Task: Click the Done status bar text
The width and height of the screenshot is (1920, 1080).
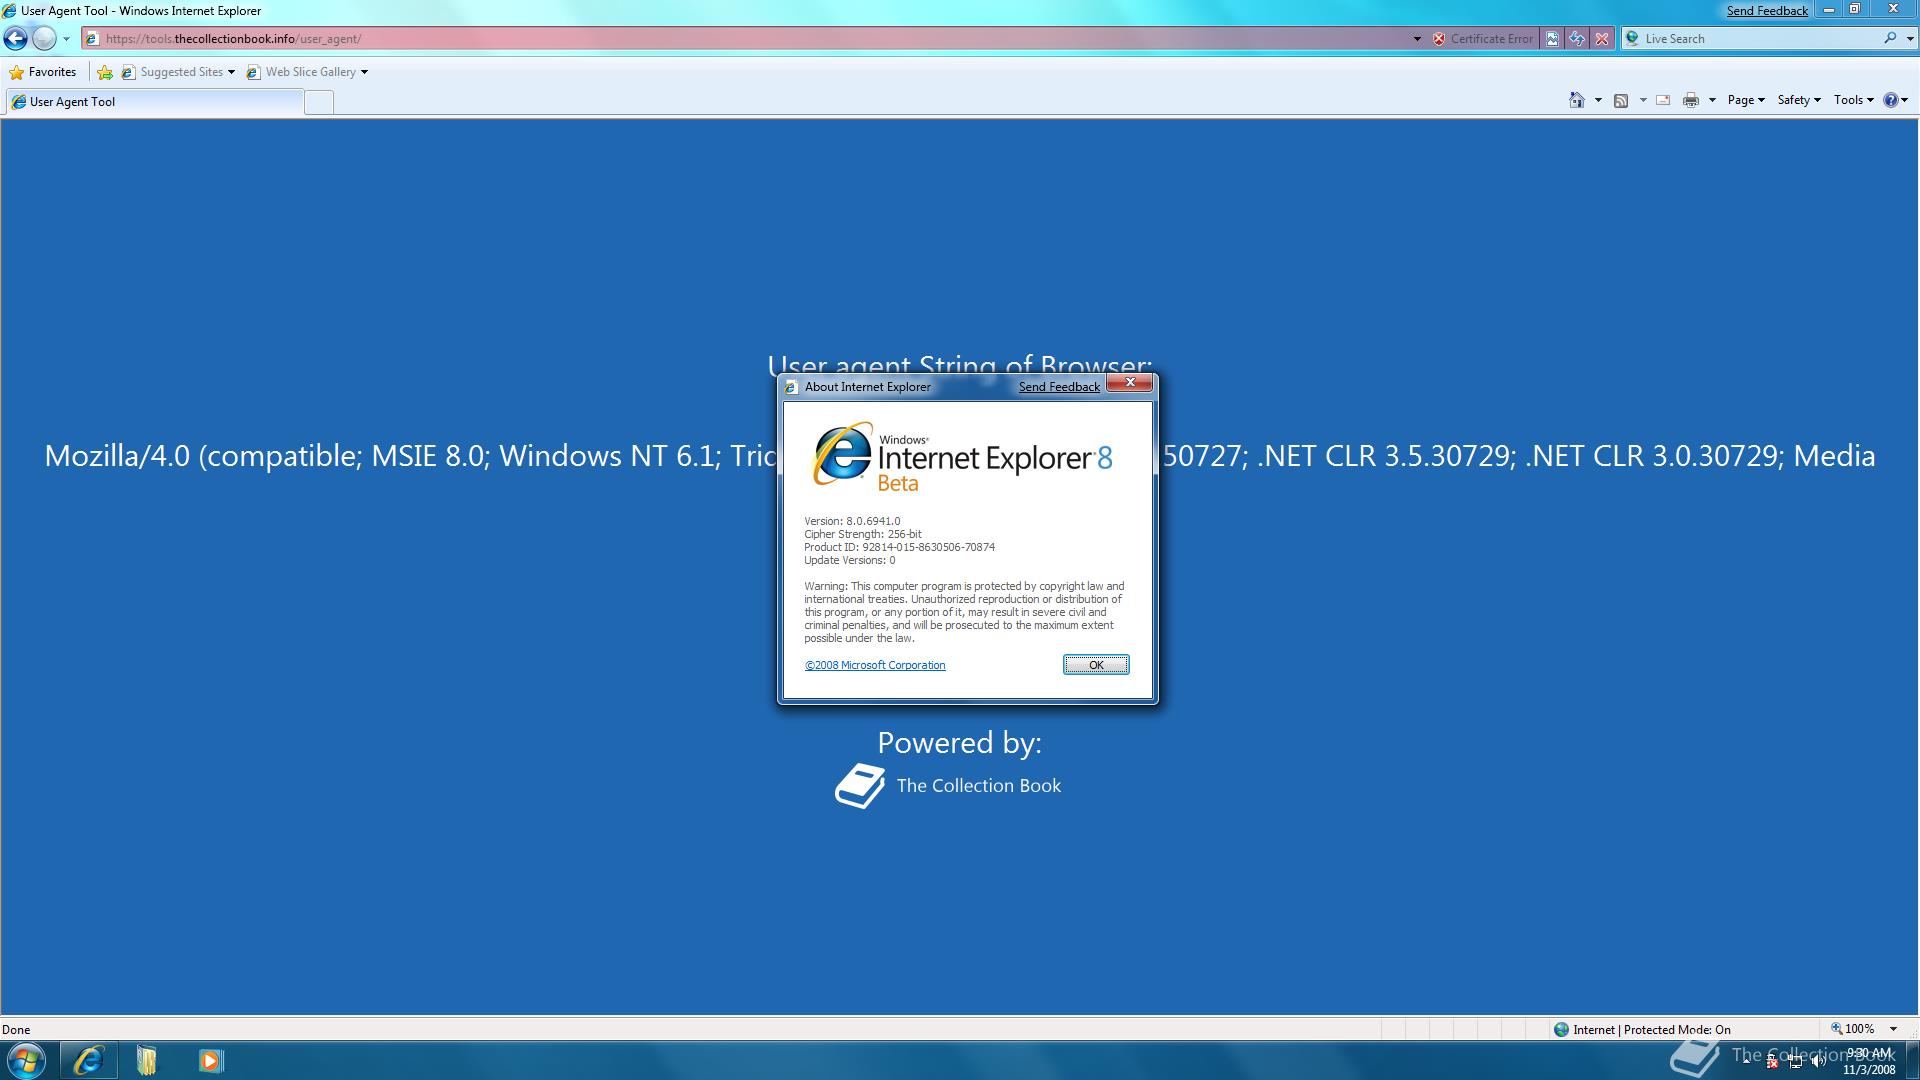Action: click(16, 1029)
